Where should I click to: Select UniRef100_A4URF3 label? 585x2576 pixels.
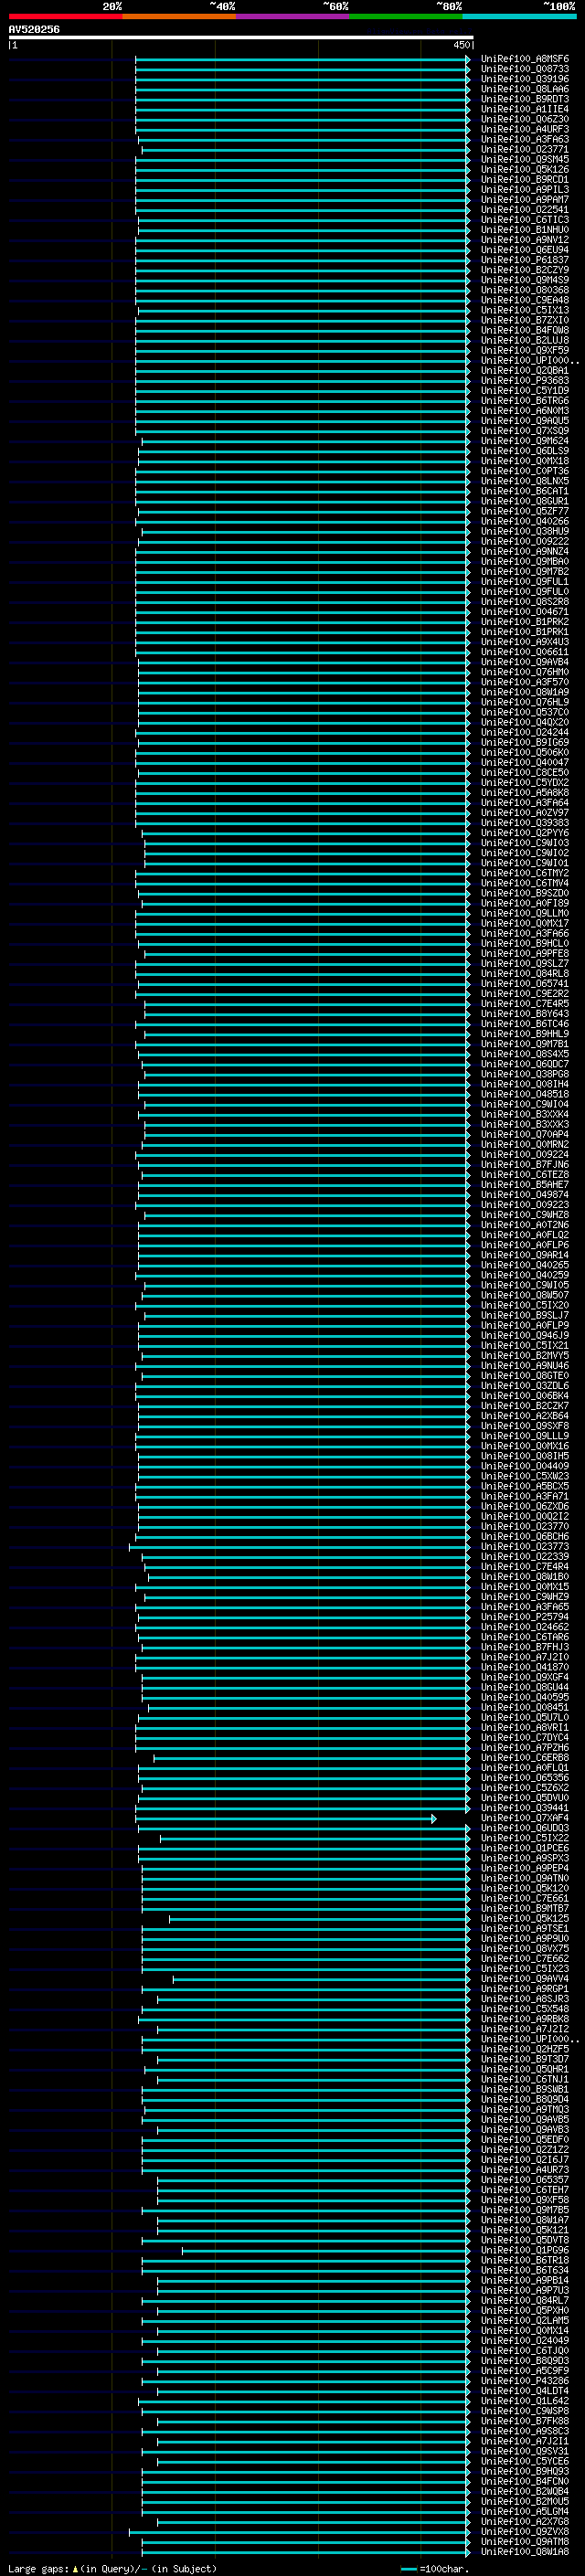(x=524, y=129)
